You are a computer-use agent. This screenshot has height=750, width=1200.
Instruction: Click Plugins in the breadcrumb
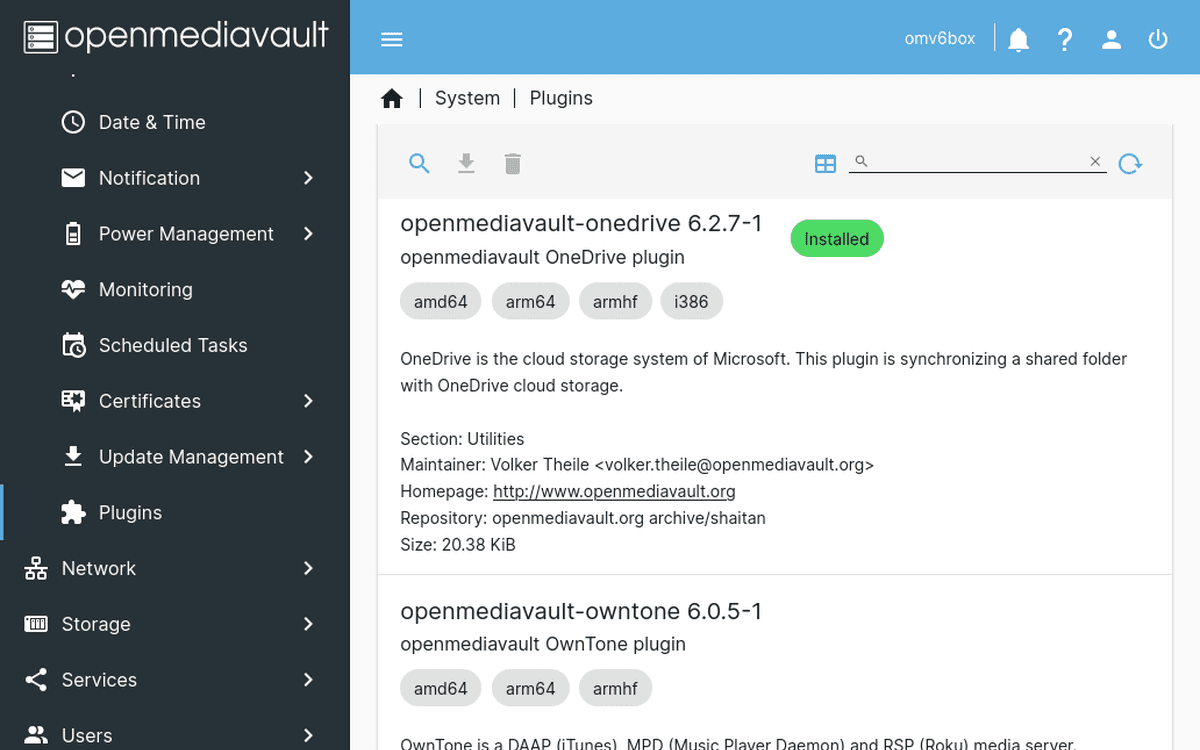click(x=561, y=98)
